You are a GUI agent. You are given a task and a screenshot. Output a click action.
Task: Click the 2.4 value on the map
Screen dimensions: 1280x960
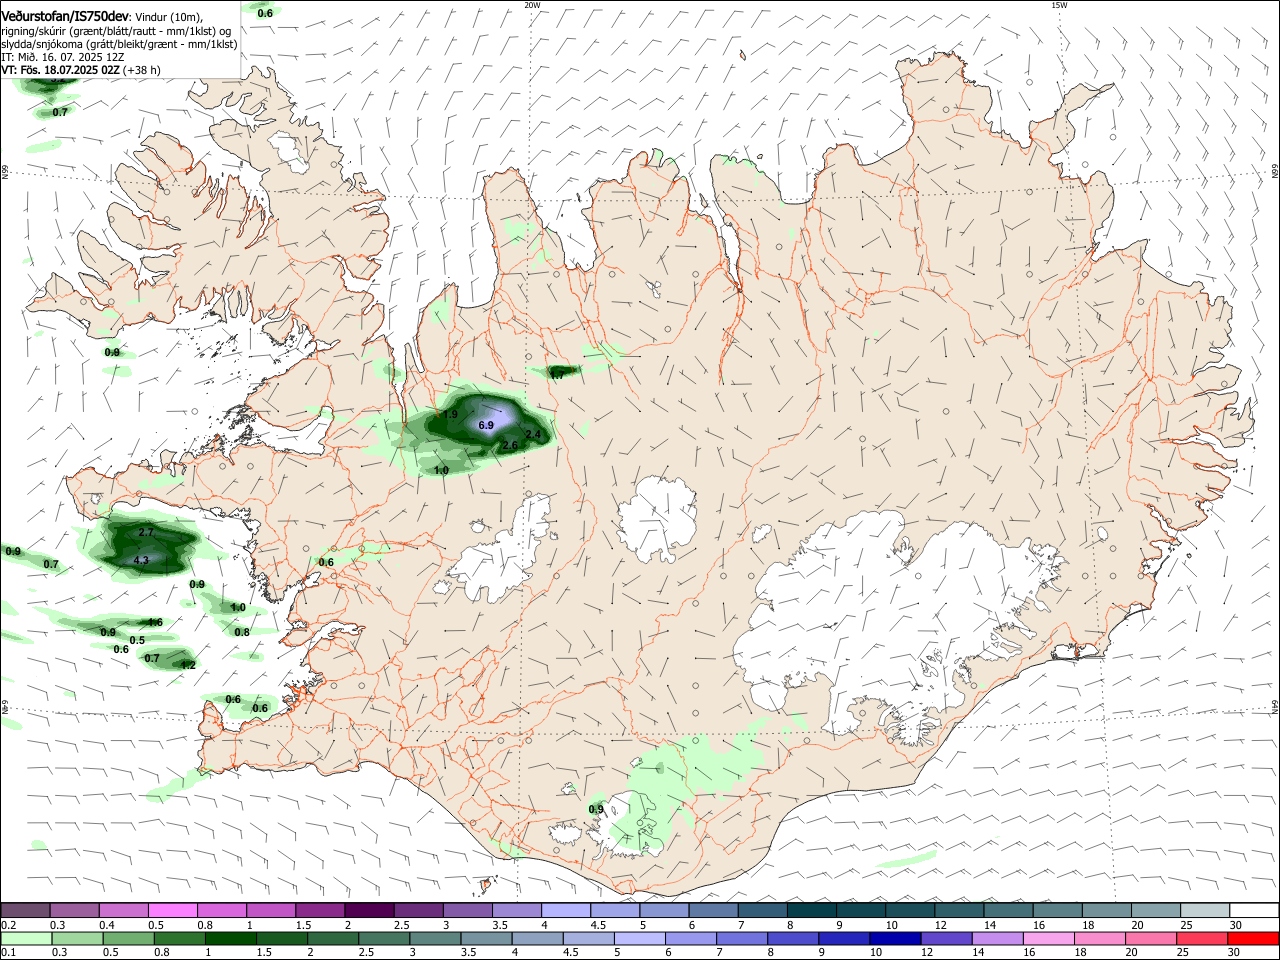pos(533,434)
